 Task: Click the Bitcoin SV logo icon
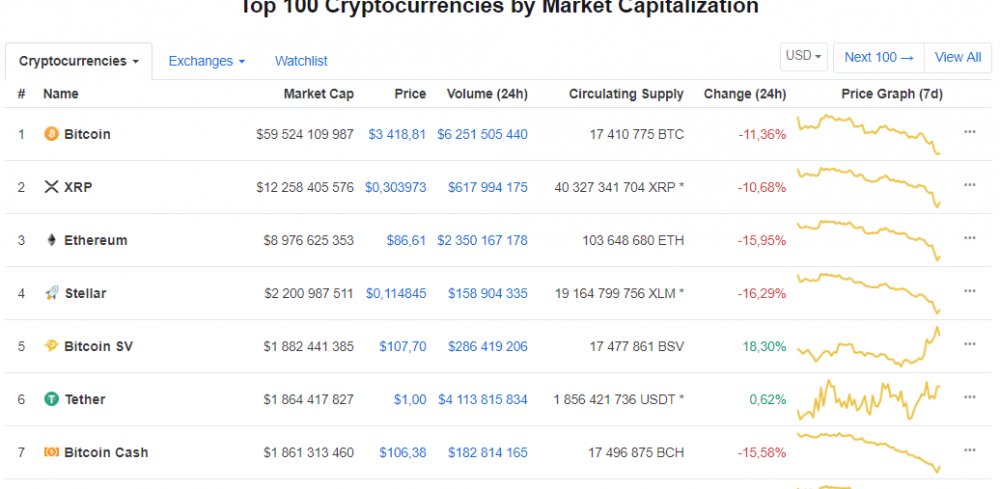coord(51,346)
